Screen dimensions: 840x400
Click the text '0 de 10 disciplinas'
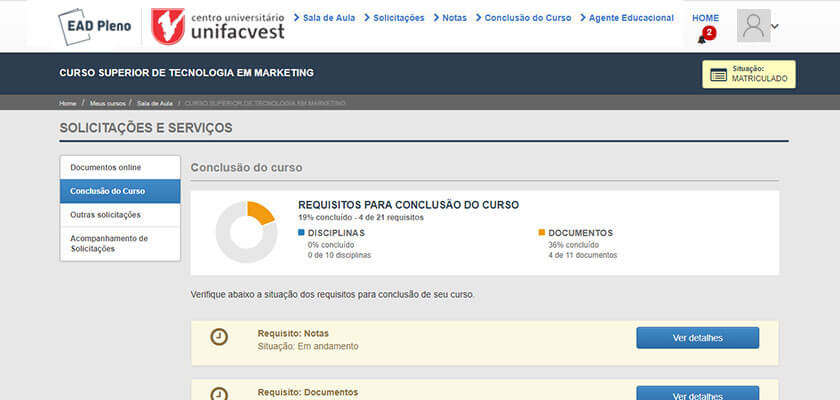339,255
